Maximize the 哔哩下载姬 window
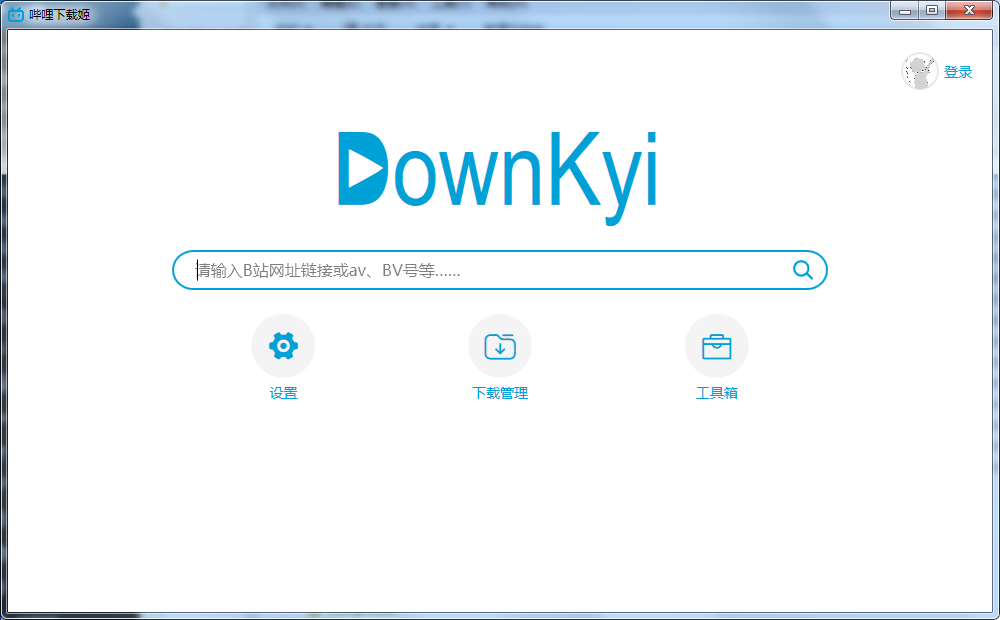Image resolution: width=1000 pixels, height=620 pixels. click(x=932, y=11)
